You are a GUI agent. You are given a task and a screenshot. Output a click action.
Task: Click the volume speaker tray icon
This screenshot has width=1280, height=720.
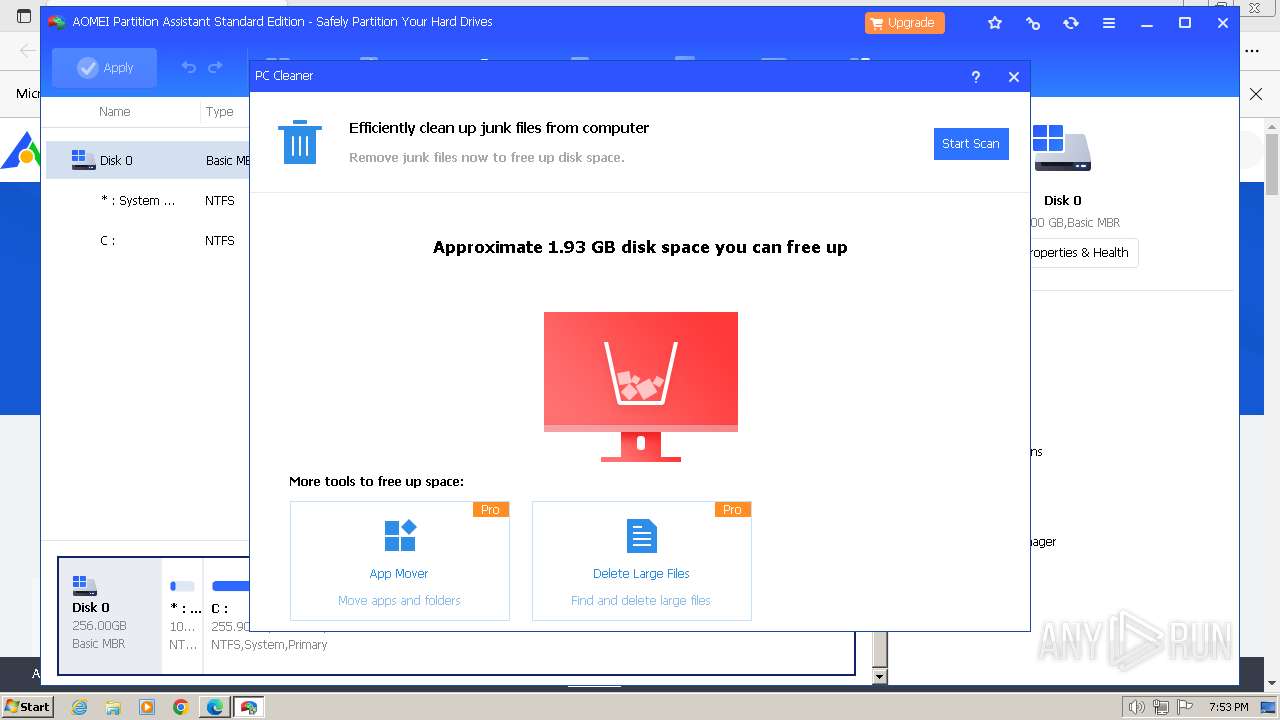point(1137,707)
